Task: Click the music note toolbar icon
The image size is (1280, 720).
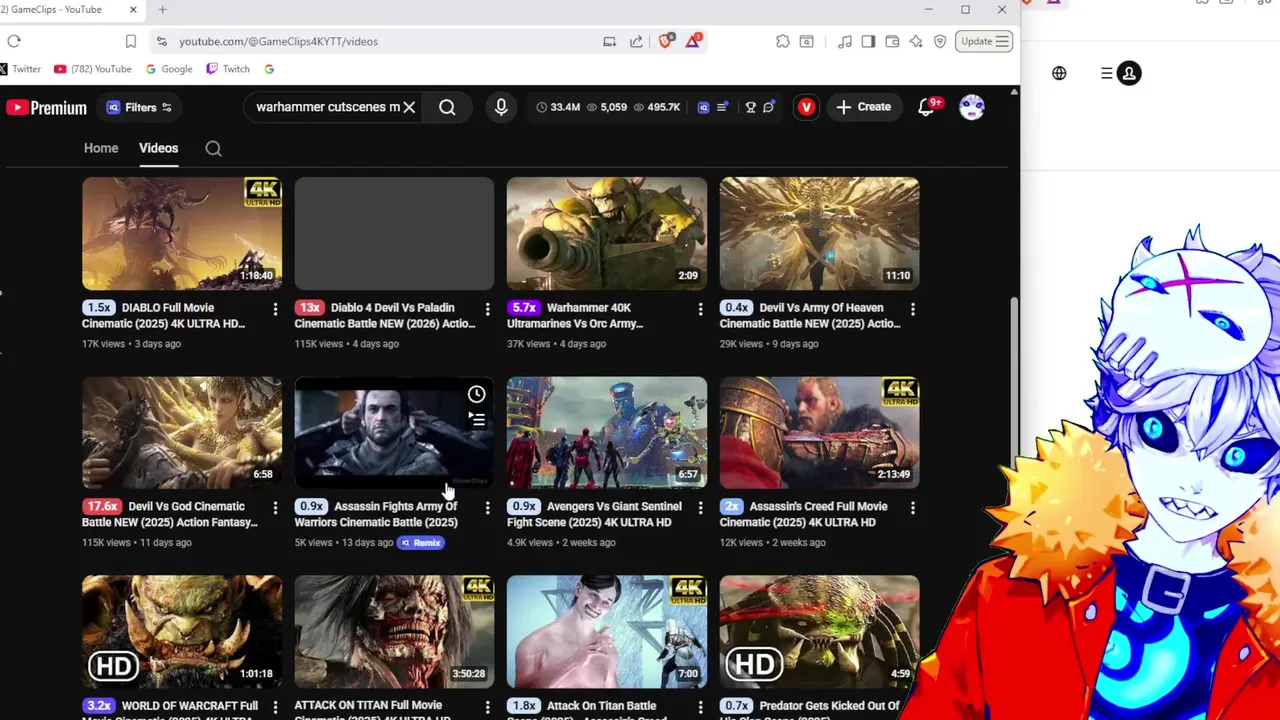Action: [x=845, y=41]
